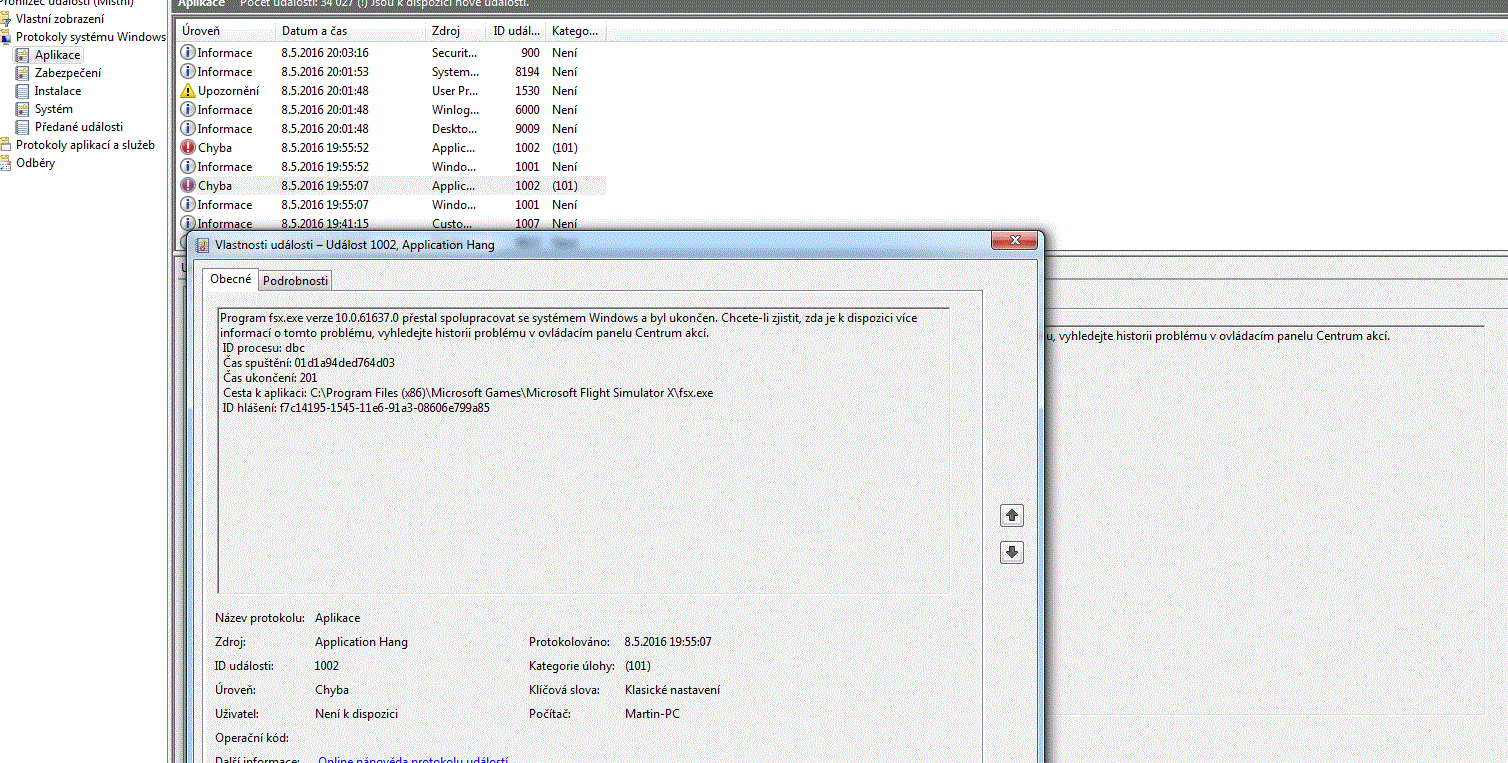Sort events by Datum a čas column
The width and height of the screenshot is (1508, 763).
tap(351, 31)
